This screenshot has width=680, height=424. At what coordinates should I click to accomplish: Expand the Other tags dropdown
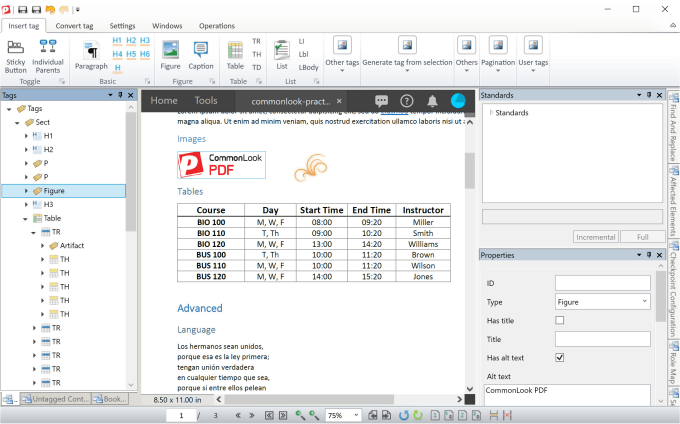pos(342,54)
